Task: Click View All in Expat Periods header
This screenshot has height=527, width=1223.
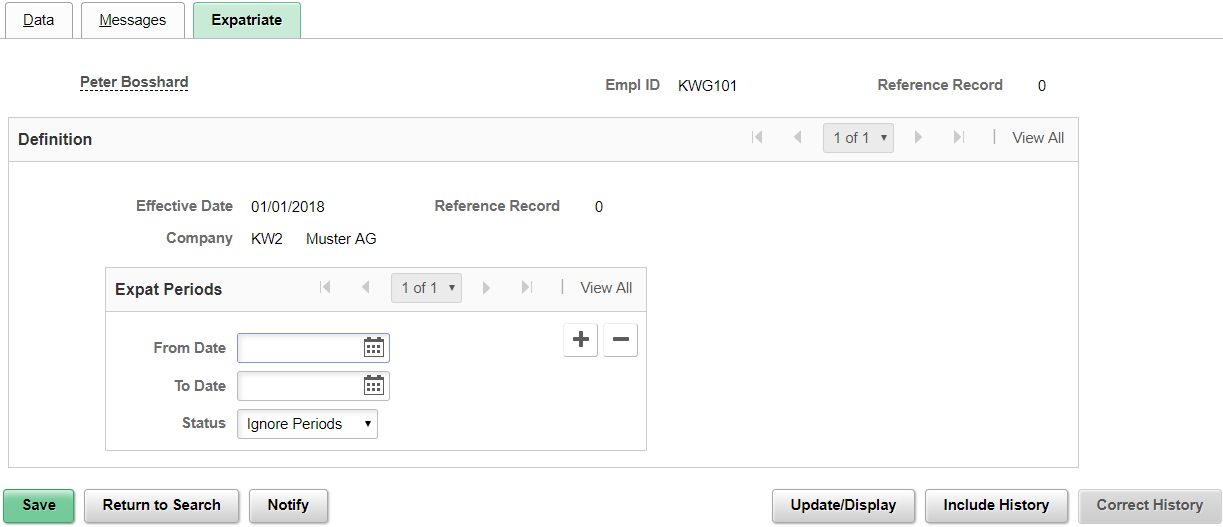Action: coord(606,288)
